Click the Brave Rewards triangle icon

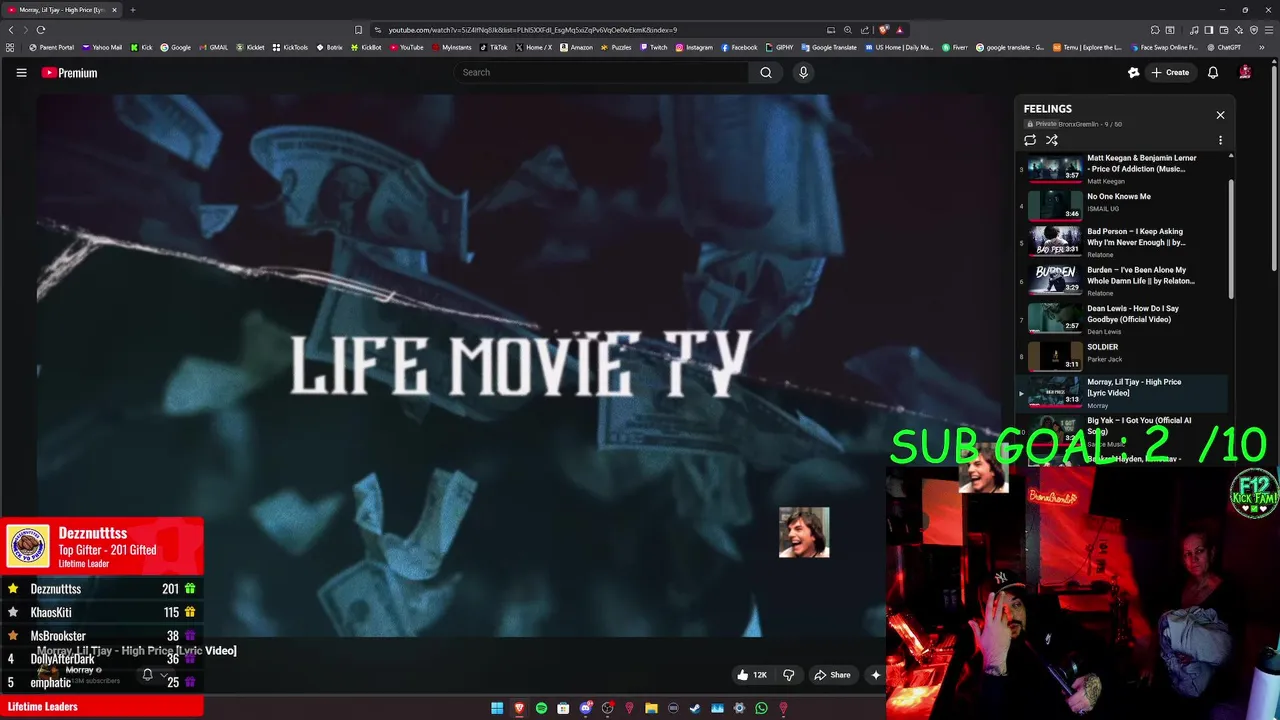[899, 30]
